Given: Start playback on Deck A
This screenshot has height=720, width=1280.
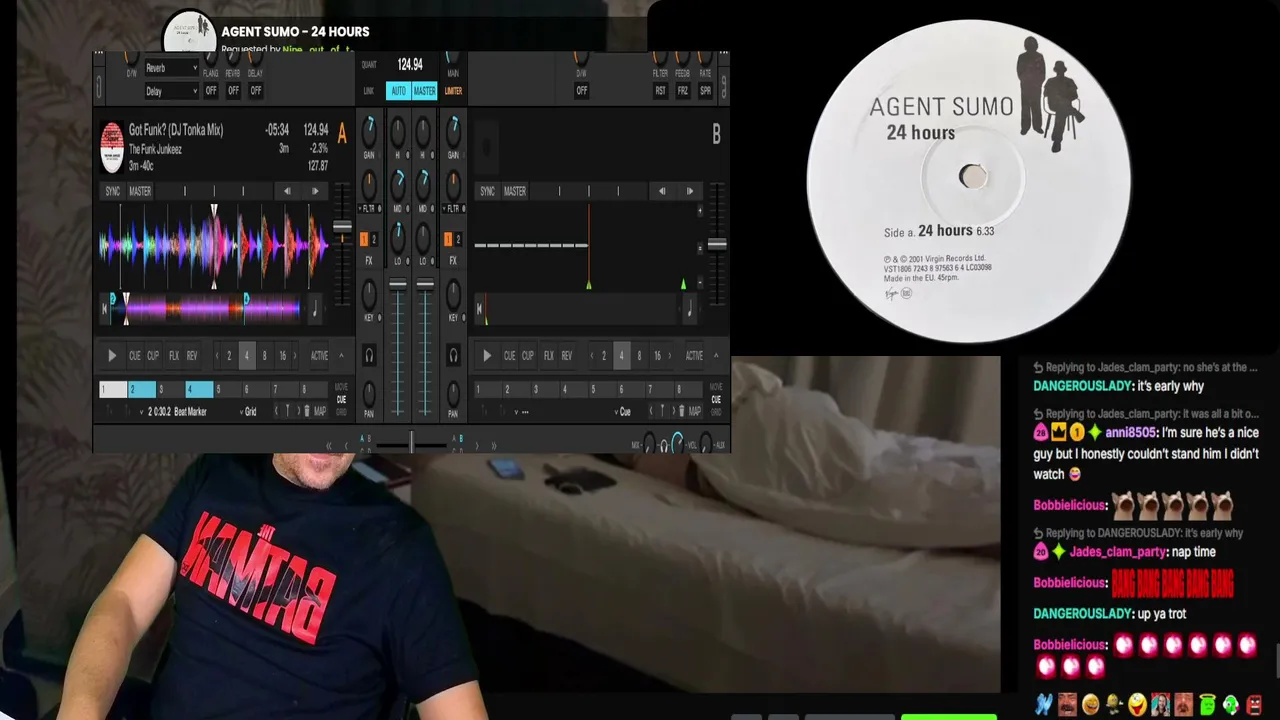Looking at the screenshot, I should pos(112,356).
